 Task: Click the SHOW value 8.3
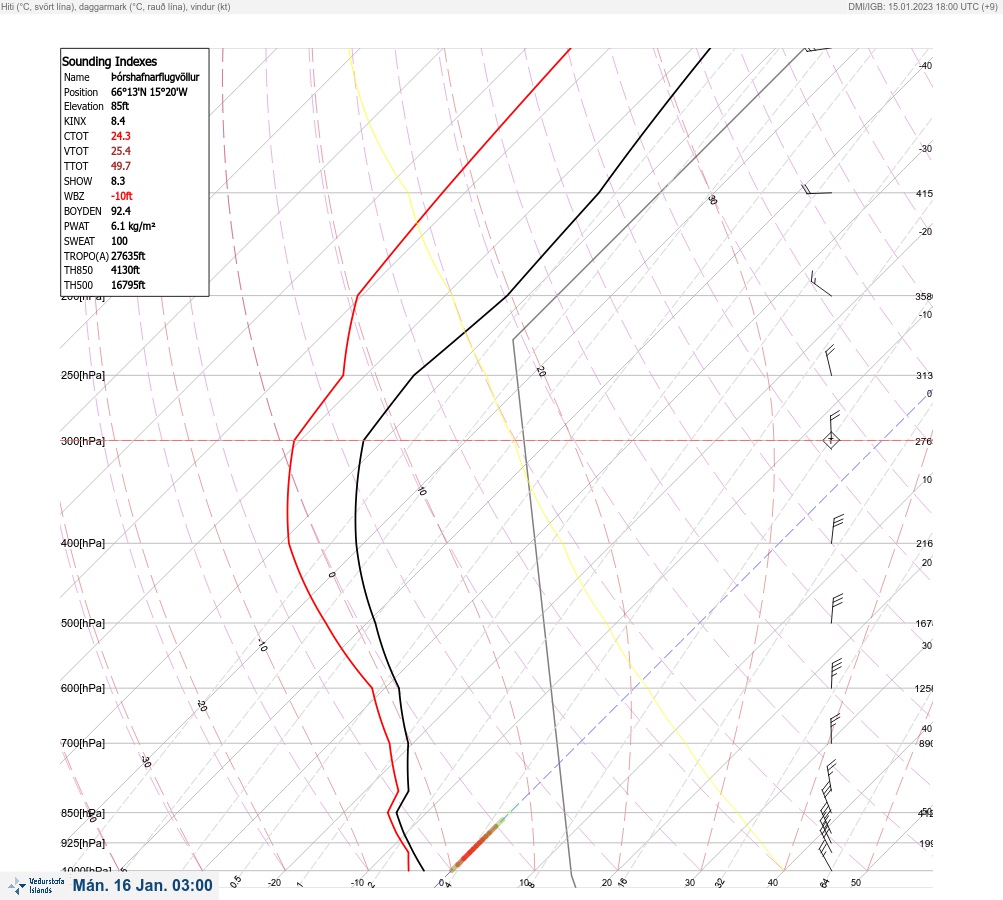118,181
